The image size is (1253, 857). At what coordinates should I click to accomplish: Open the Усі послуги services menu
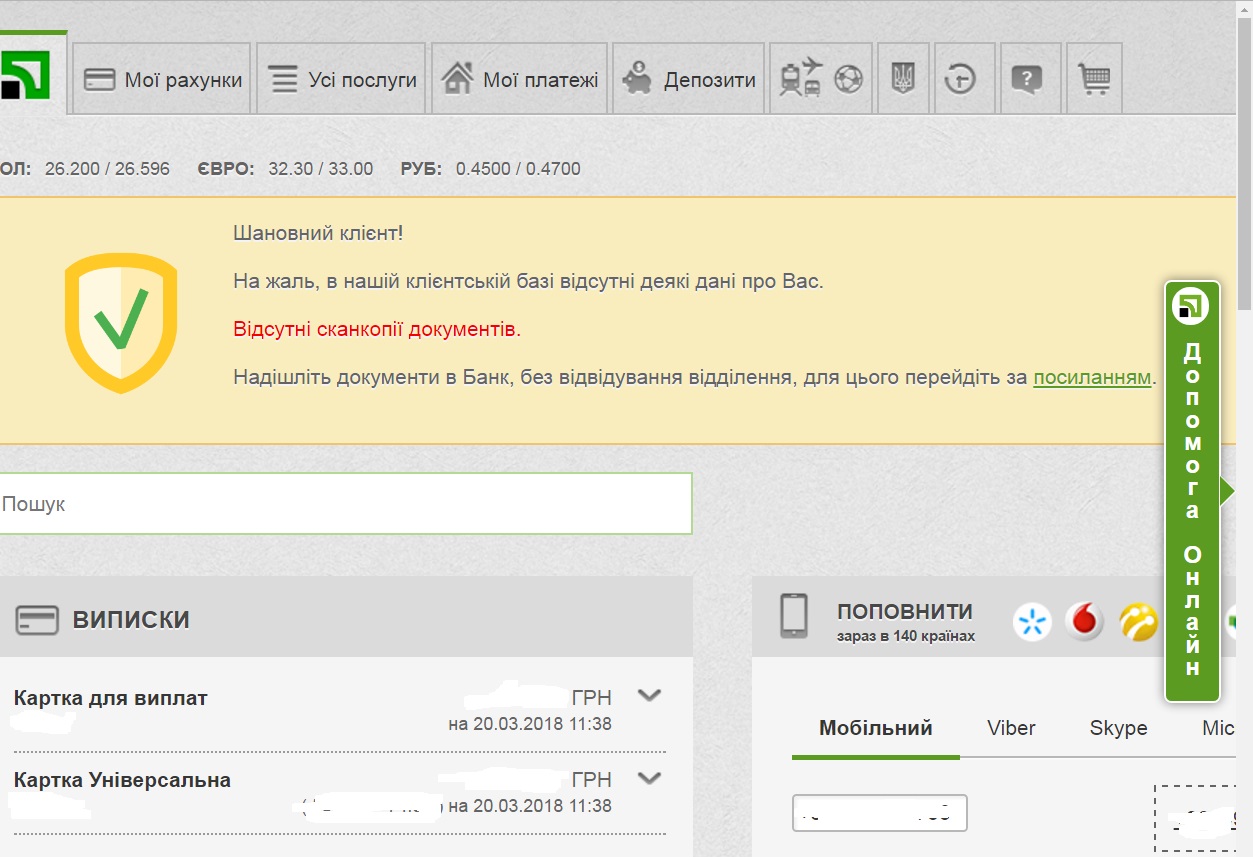pos(342,79)
